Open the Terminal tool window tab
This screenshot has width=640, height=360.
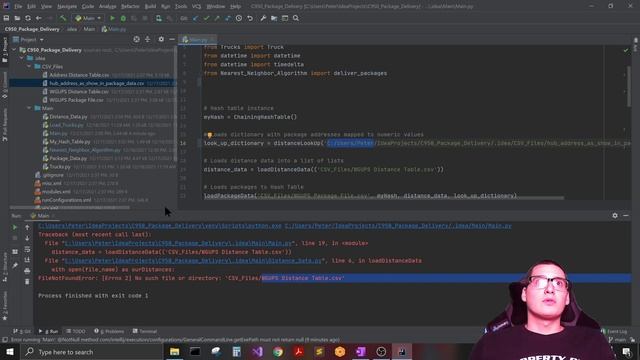point(145,331)
